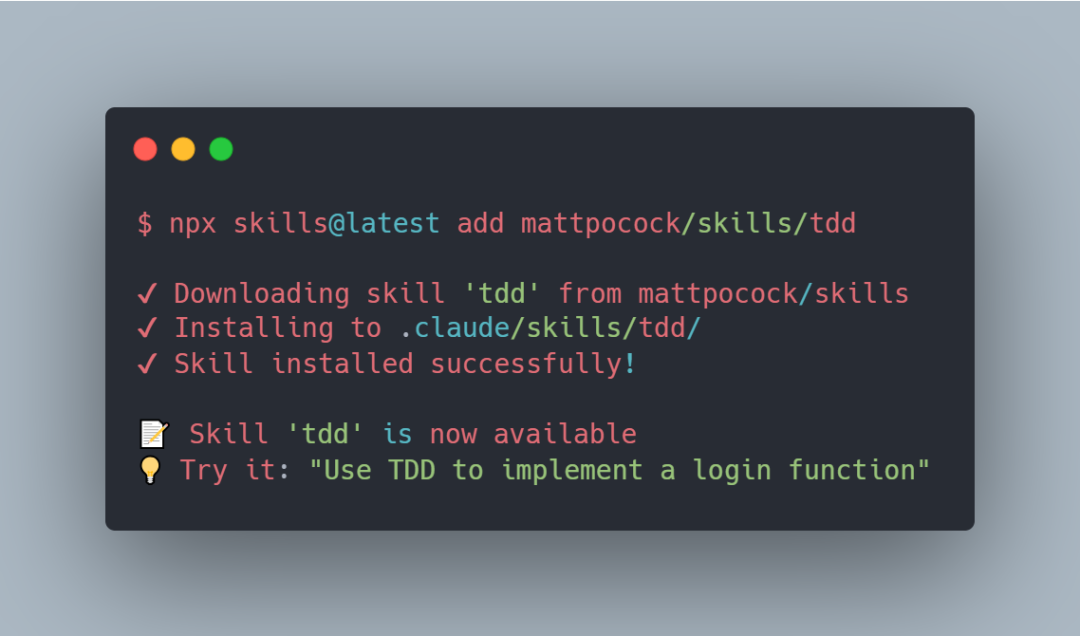The height and width of the screenshot is (636, 1080).
Task: Click the word npx in command
Action: click(x=193, y=225)
